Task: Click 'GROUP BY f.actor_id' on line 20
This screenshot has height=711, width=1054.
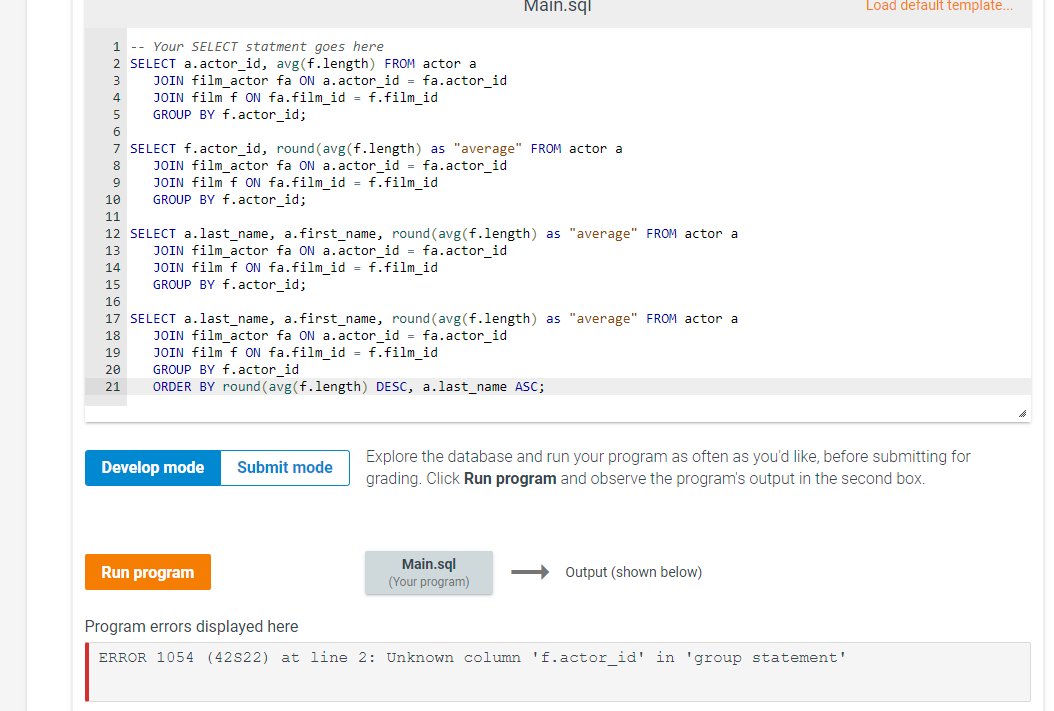Action: point(226,370)
